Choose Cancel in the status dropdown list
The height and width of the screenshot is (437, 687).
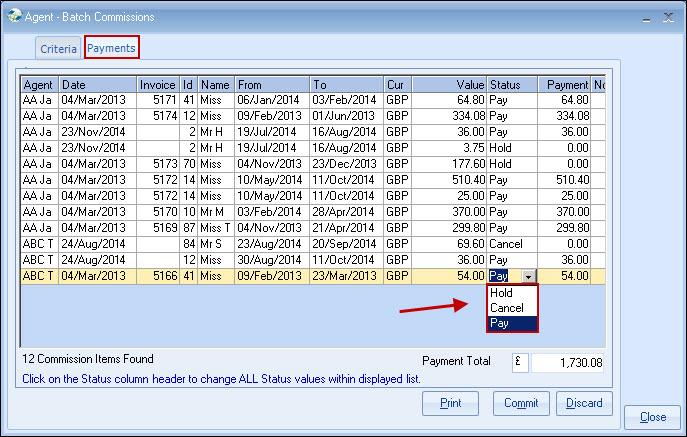(512, 308)
